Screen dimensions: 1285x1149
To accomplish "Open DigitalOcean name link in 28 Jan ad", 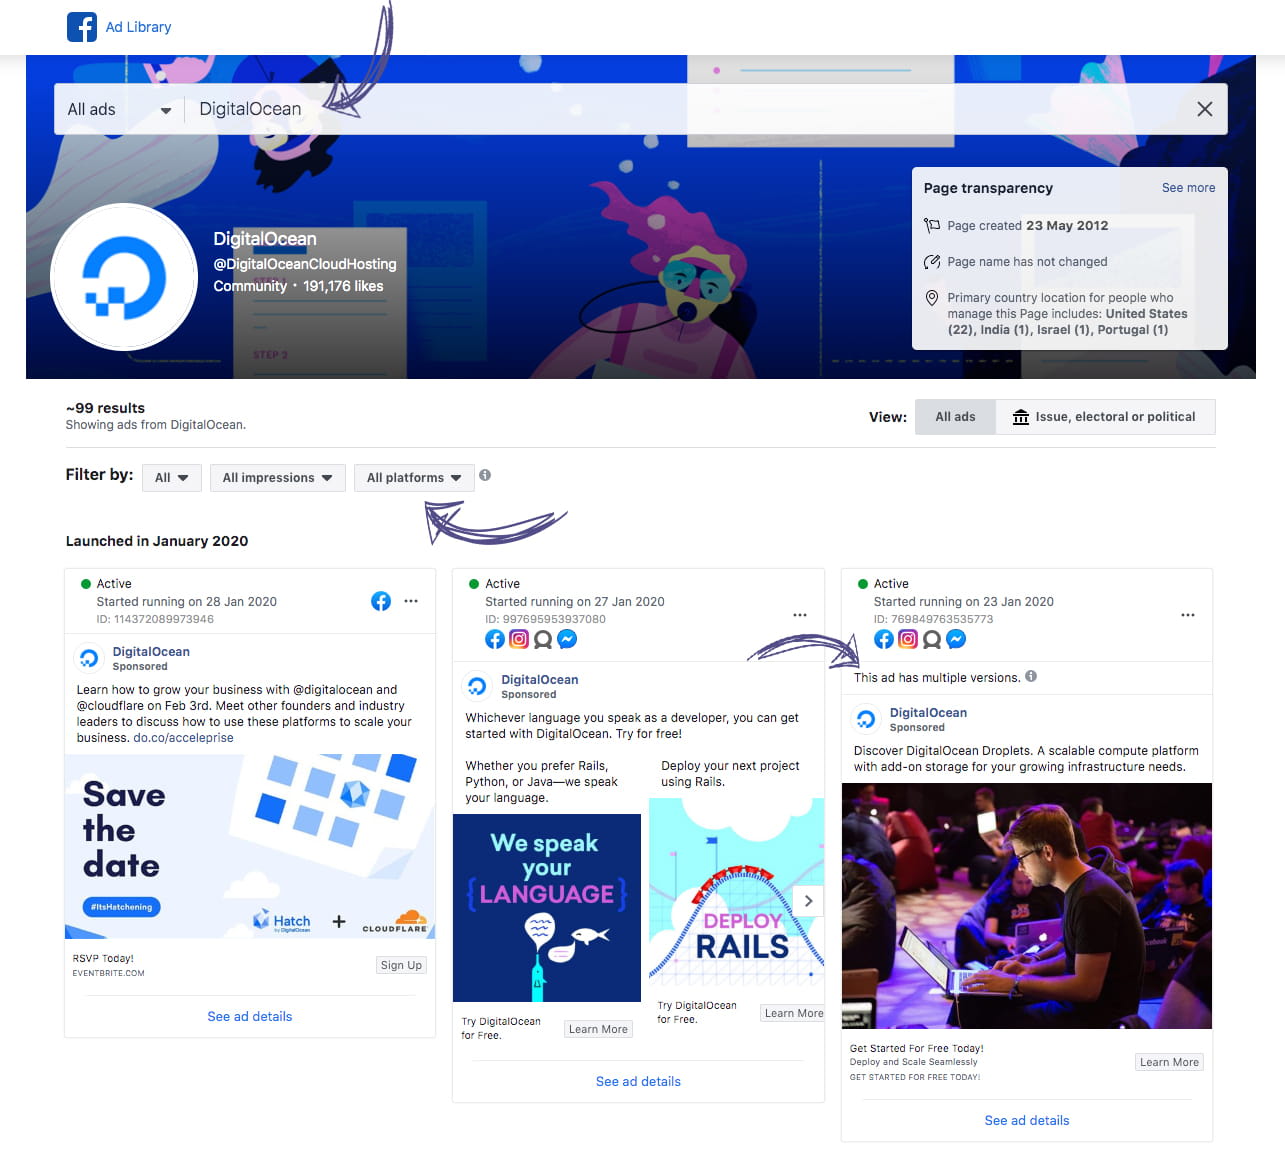I will click(x=151, y=651).
